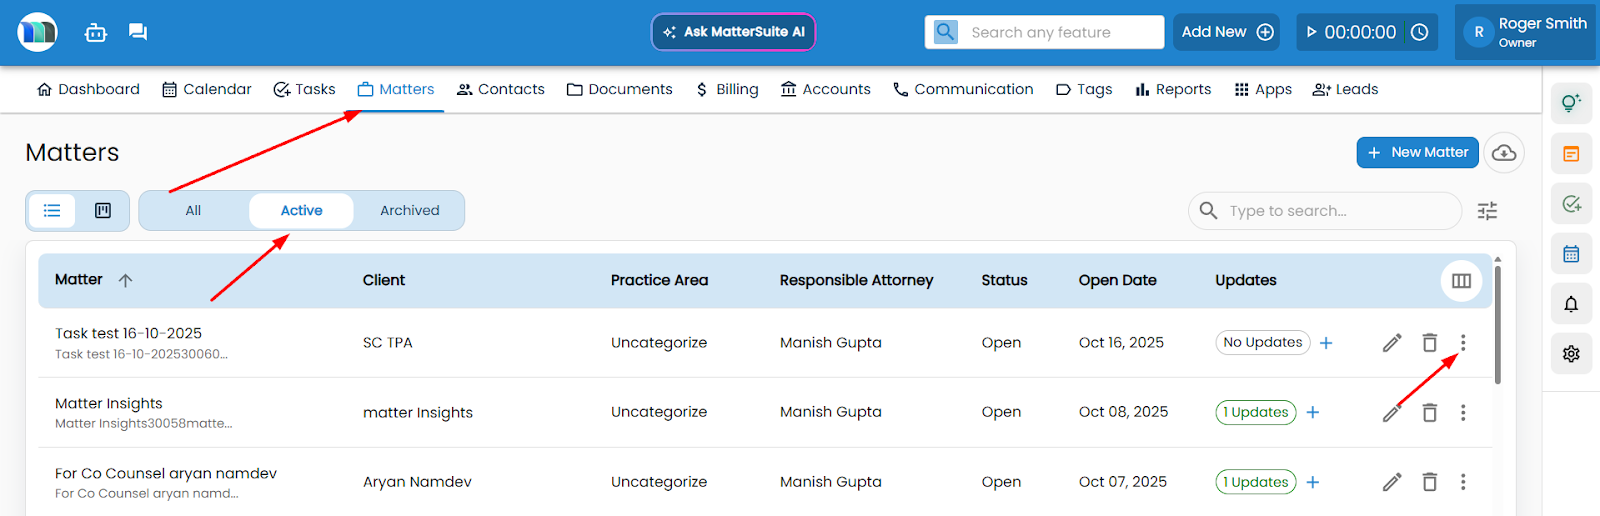Open the chat messages icon
Viewport: 1600px width, 516px height.
[x=138, y=33]
